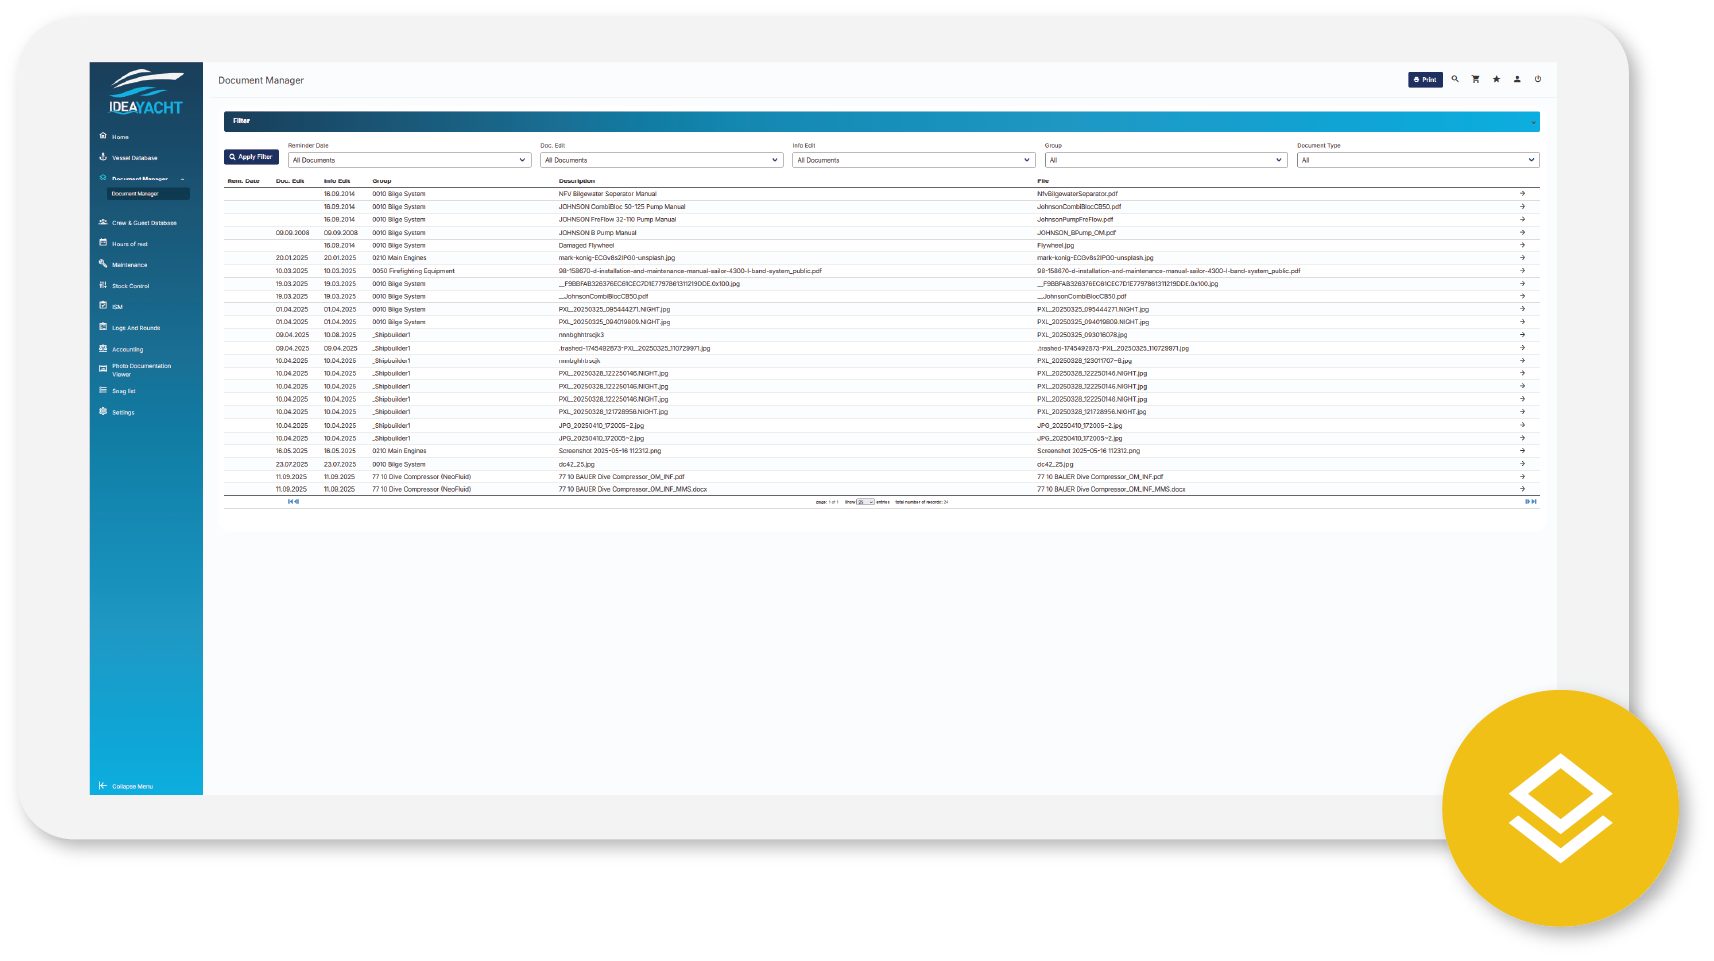This screenshot has height=961, width=1714.
Task: Open row arrow for JohnsonCombiBlocCB50.pdf
Action: coord(1522,207)
